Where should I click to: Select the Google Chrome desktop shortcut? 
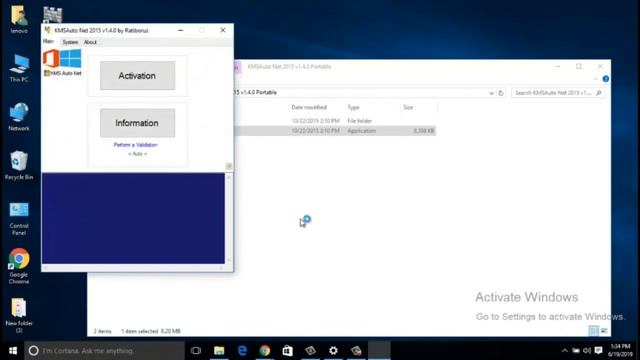(19, 266)
